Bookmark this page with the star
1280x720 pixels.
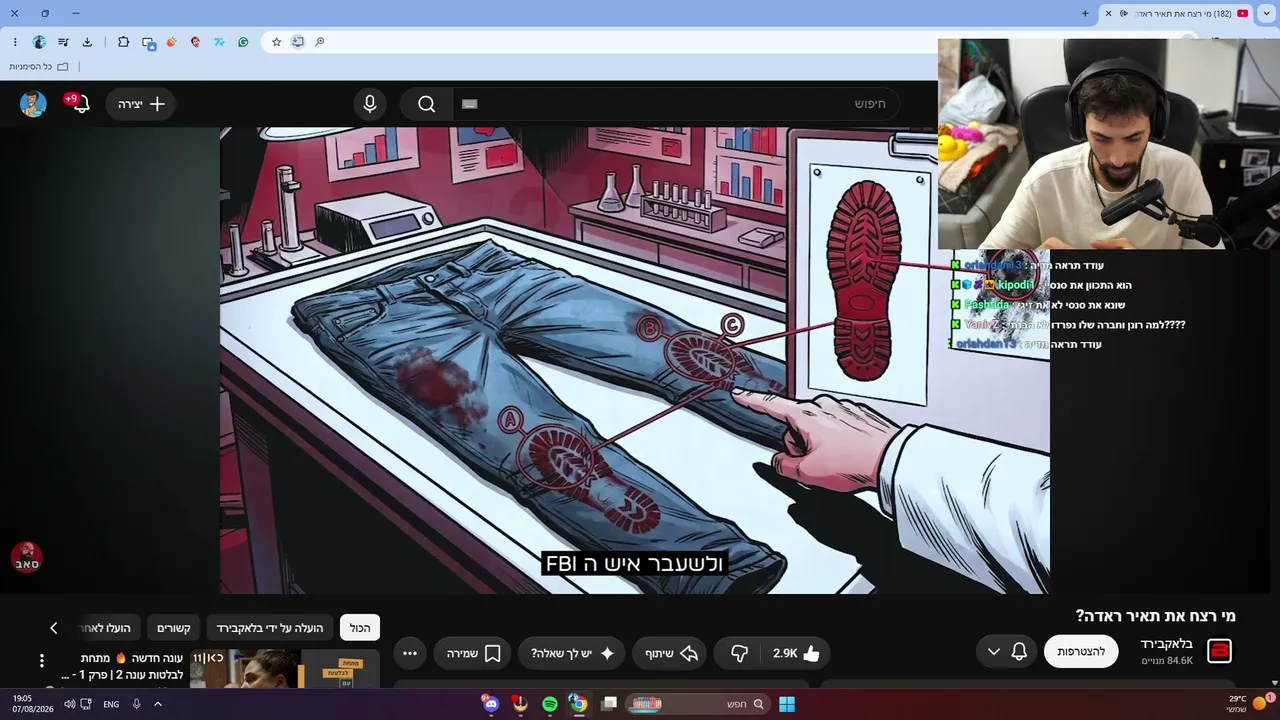click(277, 42)
